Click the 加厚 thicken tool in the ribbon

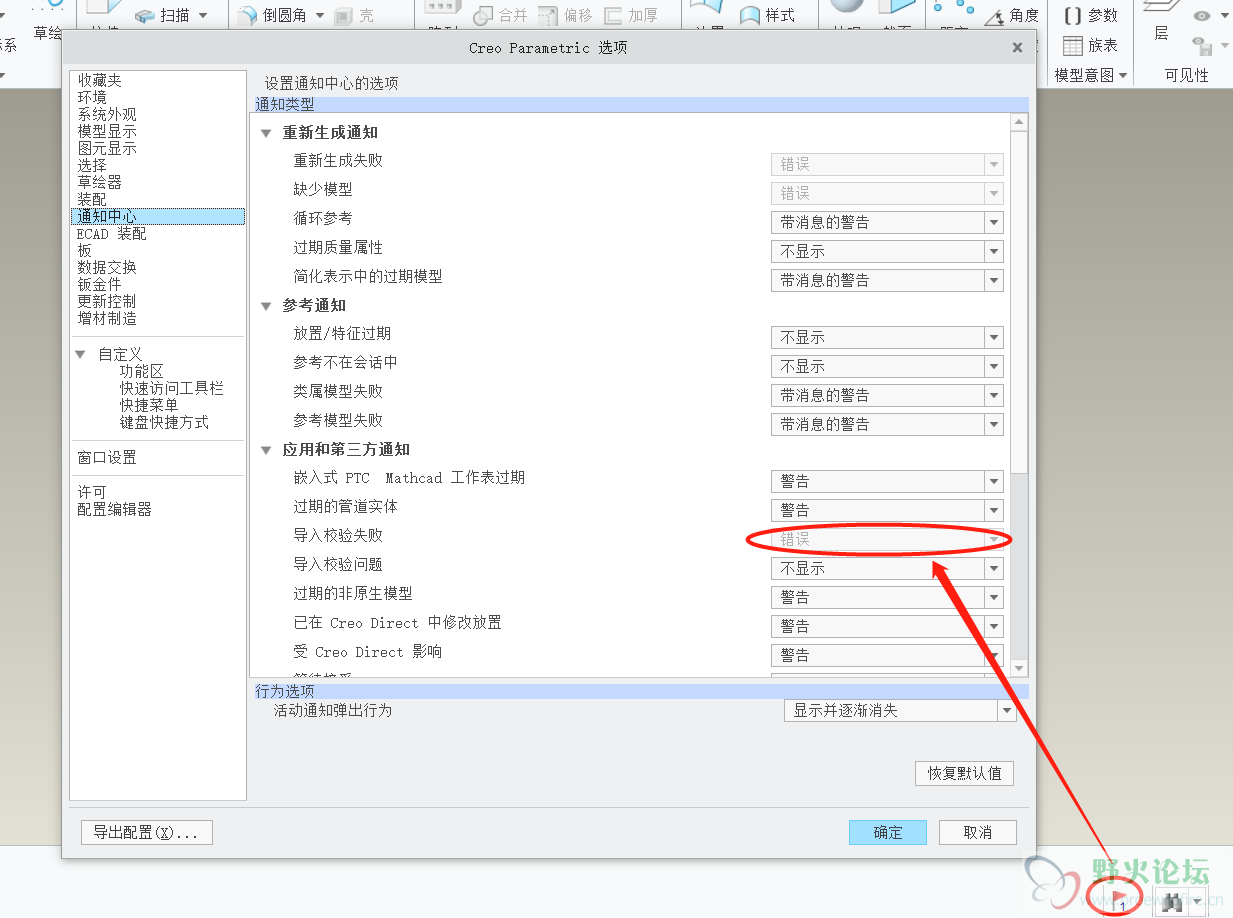pyautogui.click(x=630, y=15)
